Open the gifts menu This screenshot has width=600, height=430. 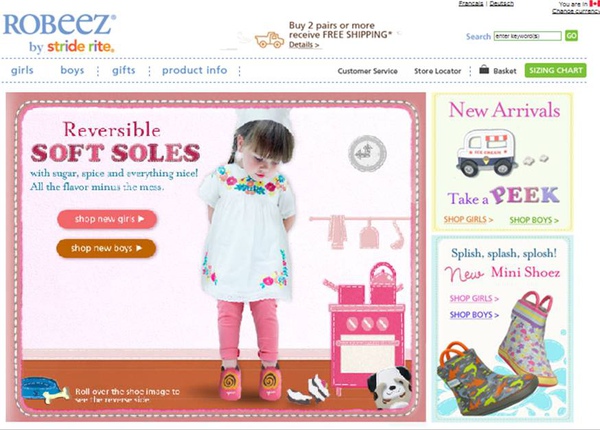click(x=124, y=70)
